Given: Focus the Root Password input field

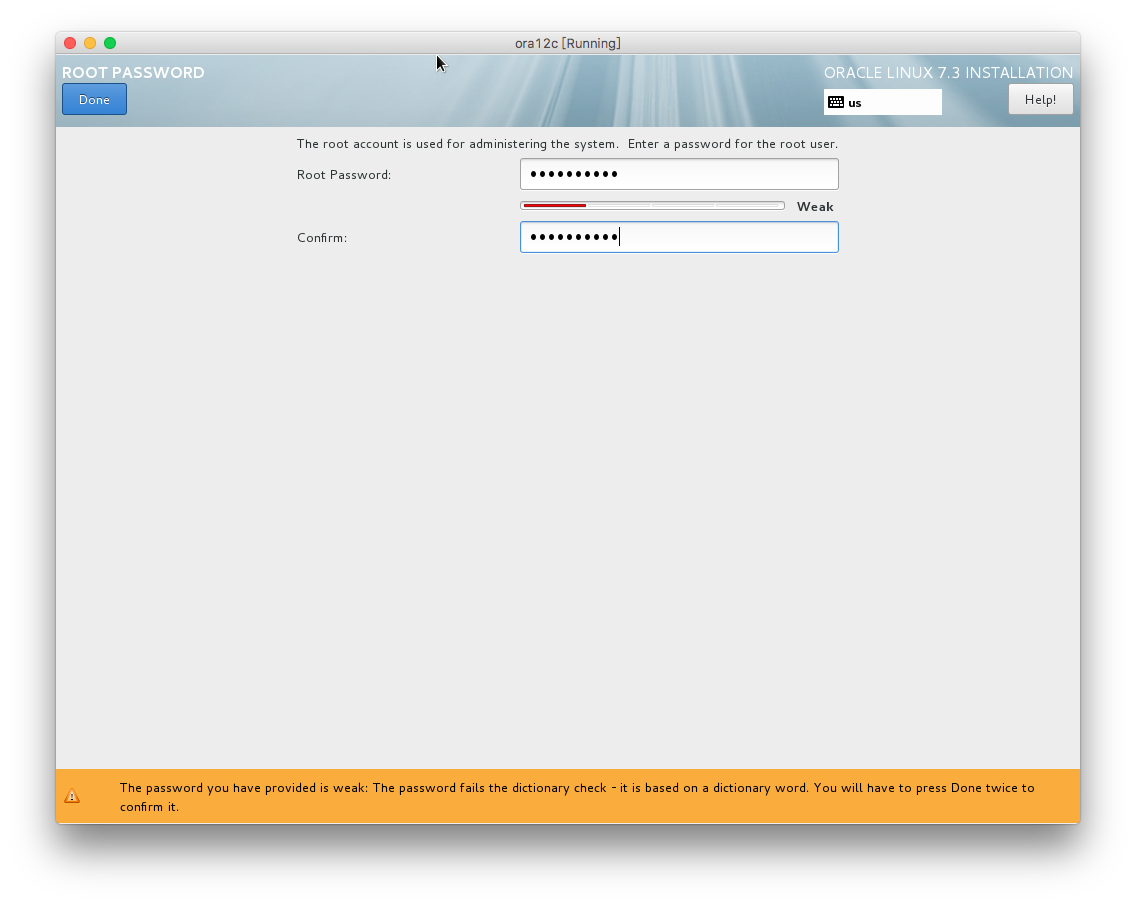Looking at the screenshot, I should coord(679,174).
